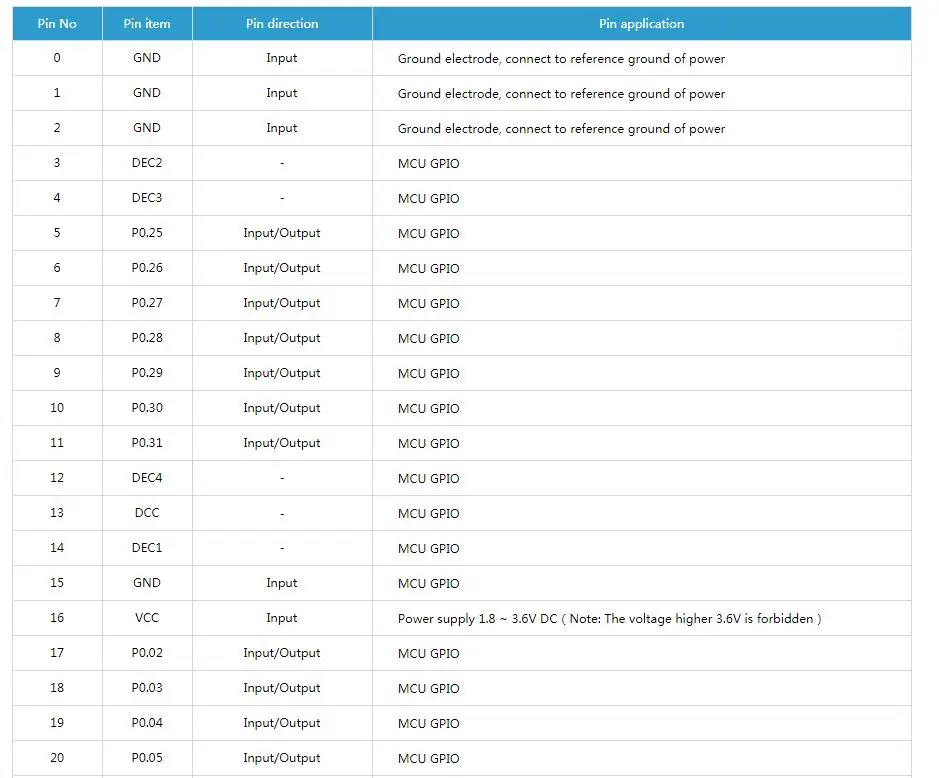Click ground electrode text in pin 2 row

(562, 129)
